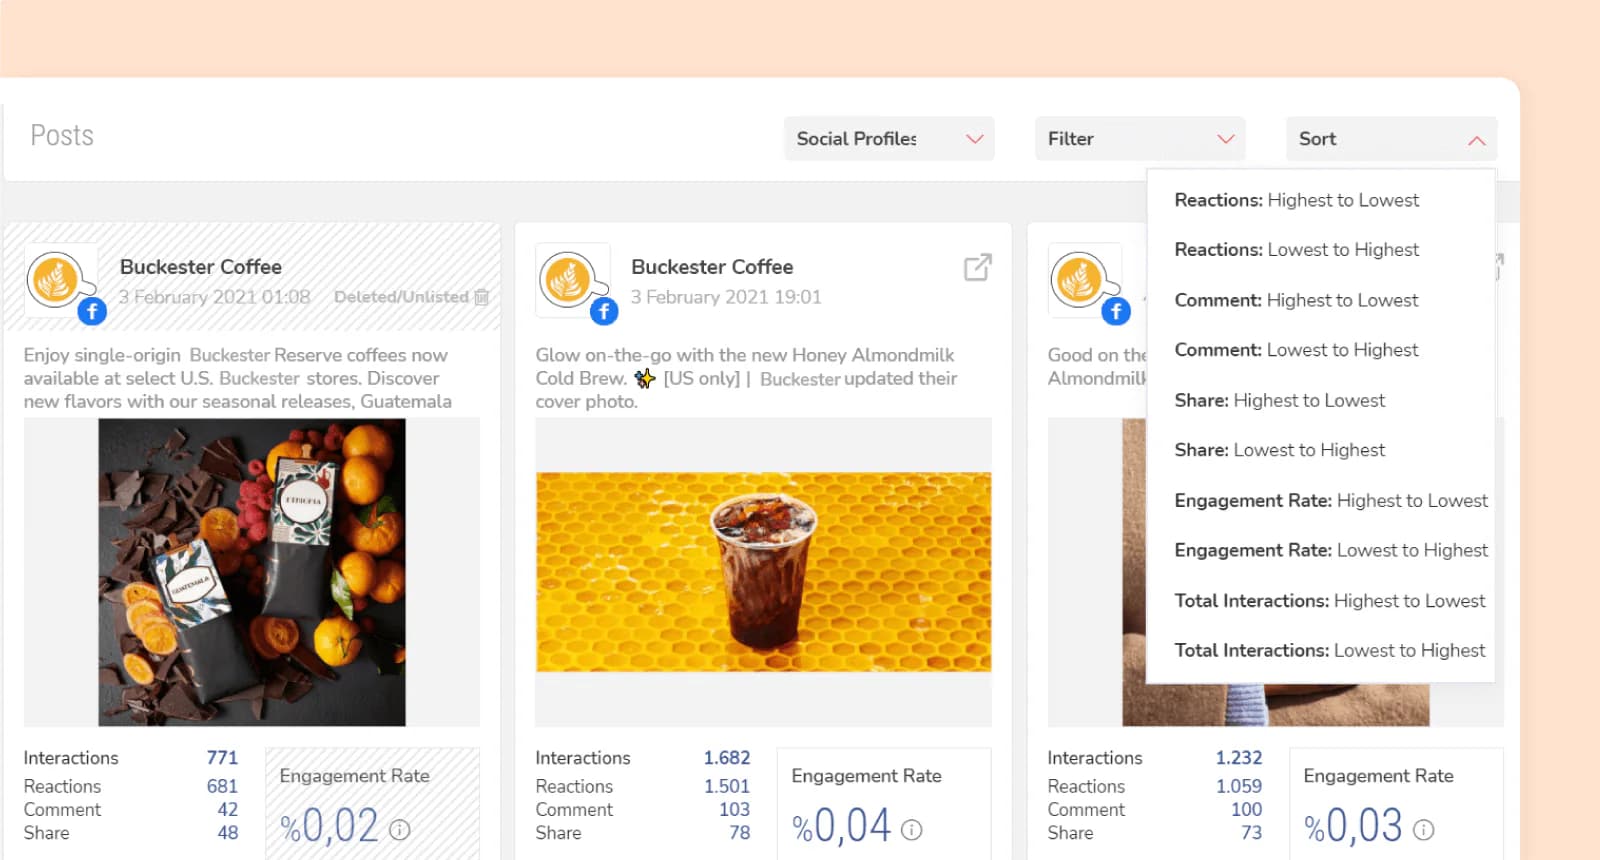The image size is (1600, 860).
Task: Click the %0,04 engagement rate value
Action: pos(841,826)
